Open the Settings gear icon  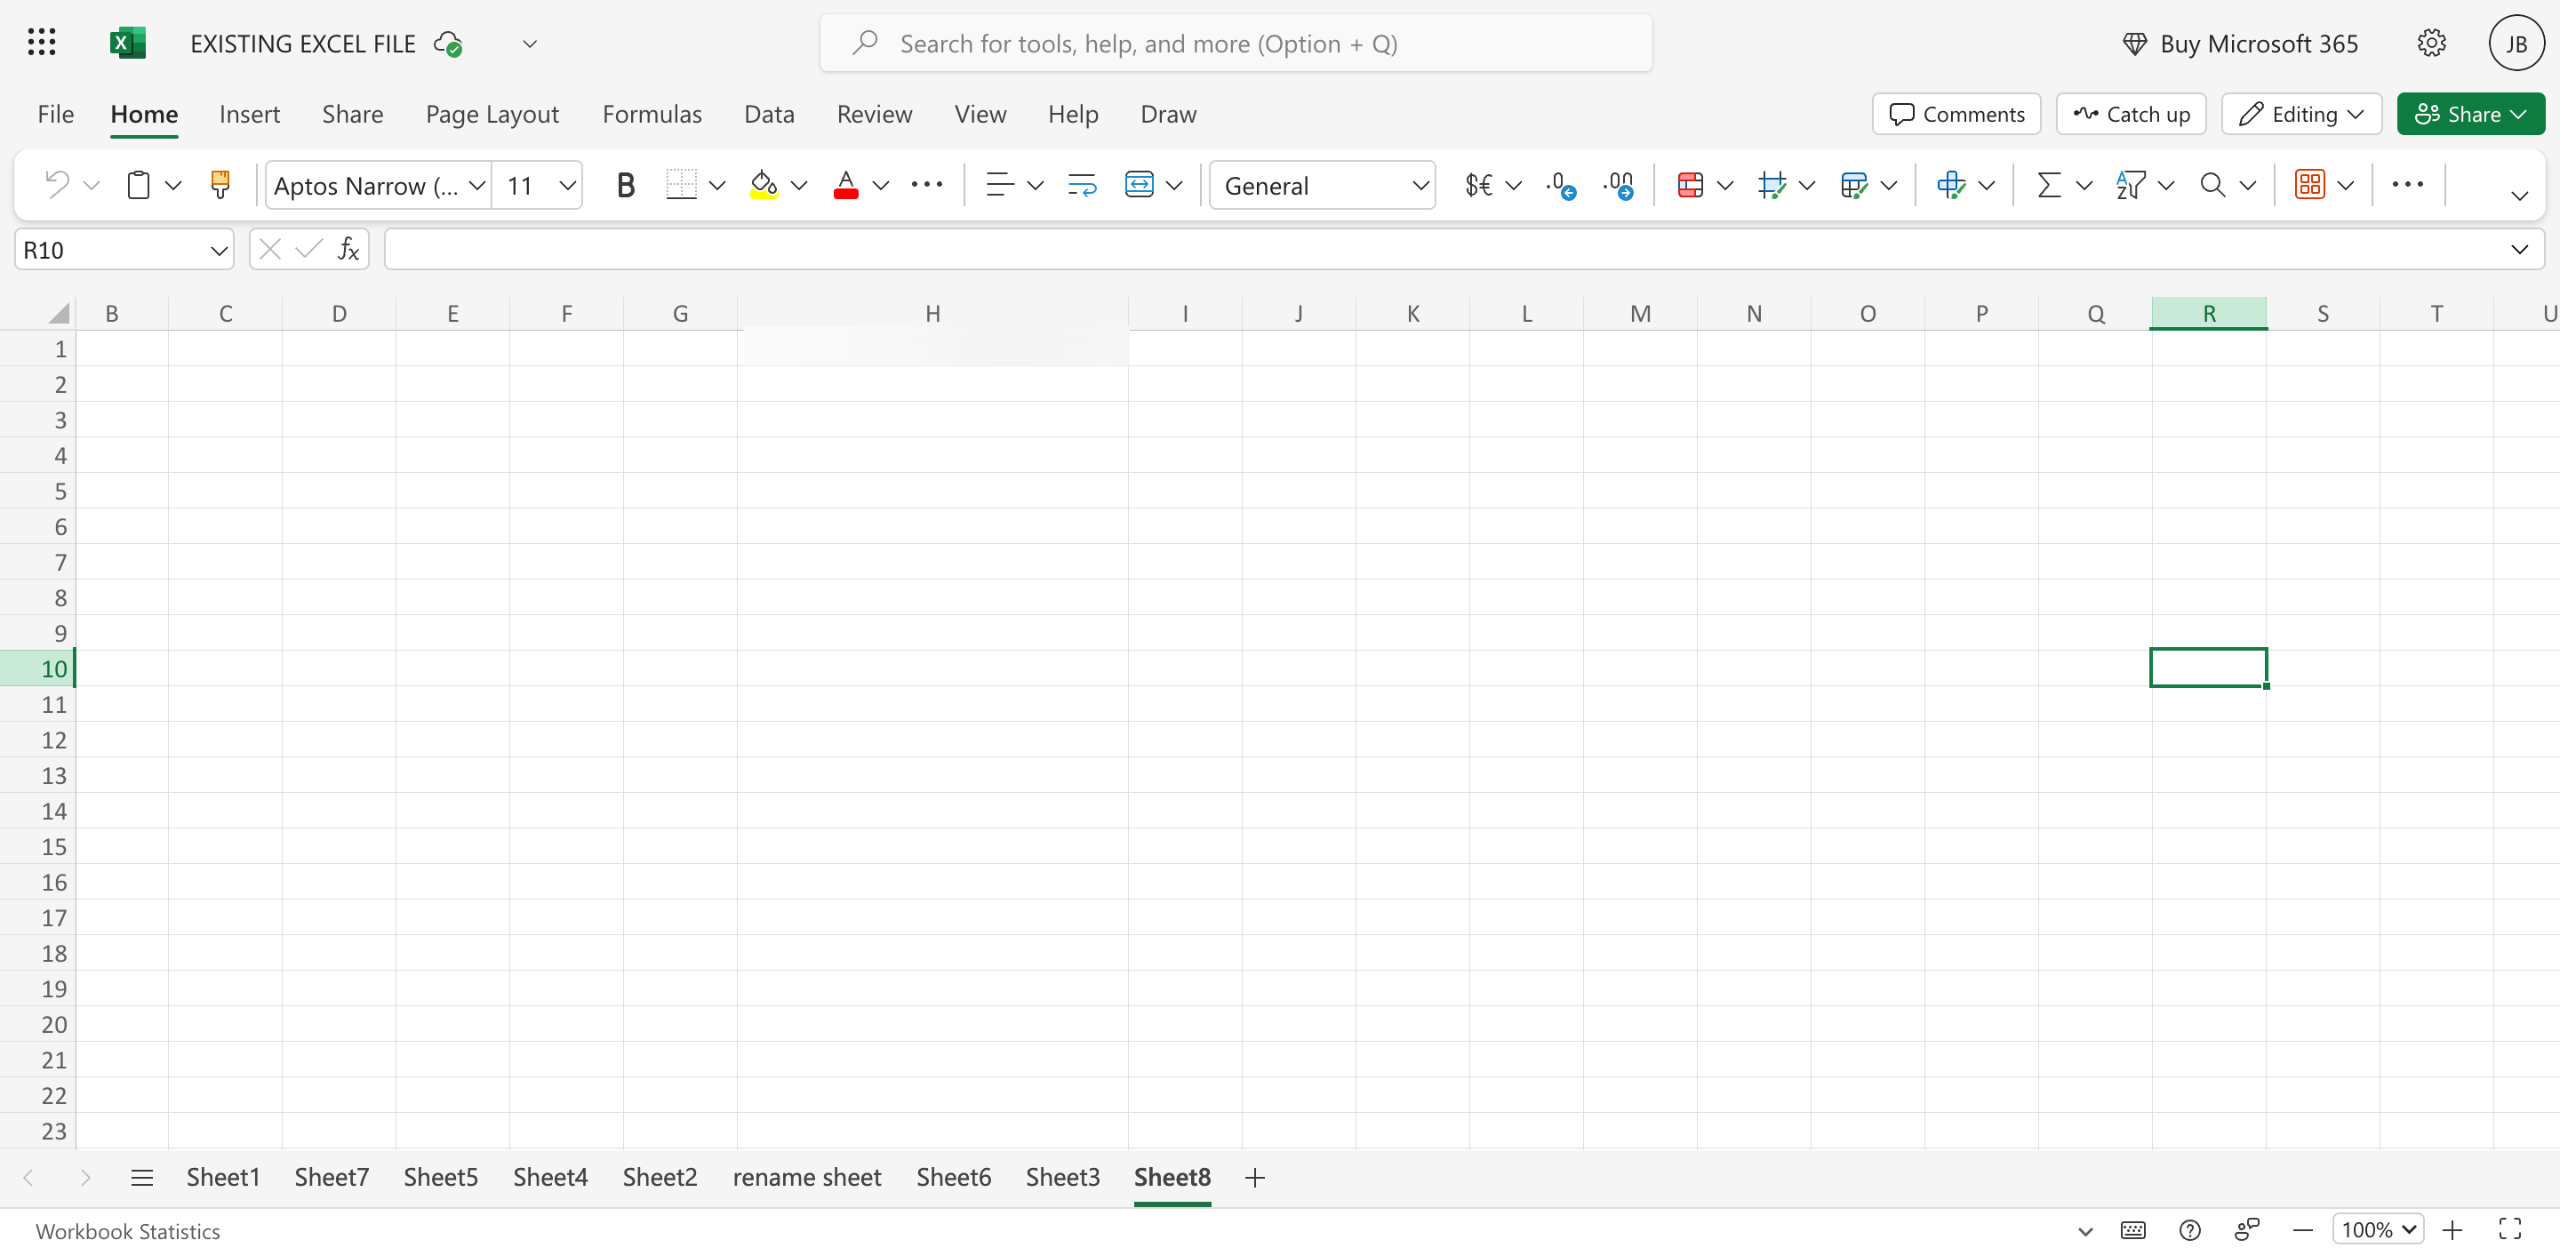click(x=2431, y=43)
